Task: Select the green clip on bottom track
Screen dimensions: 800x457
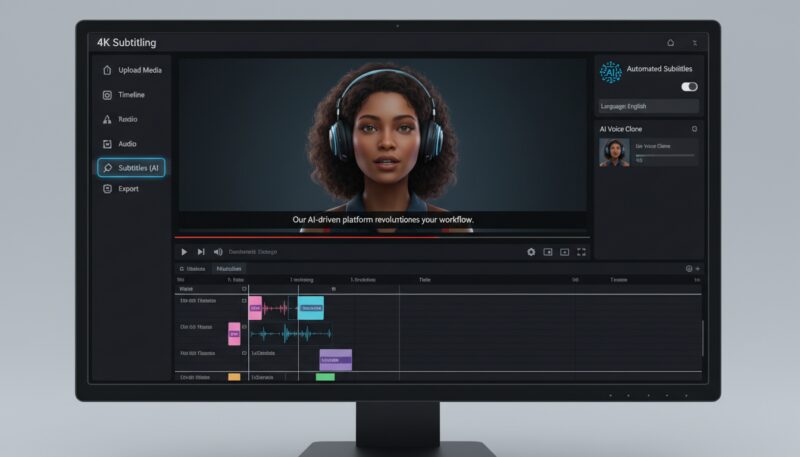Action: (x=325, y=377)
